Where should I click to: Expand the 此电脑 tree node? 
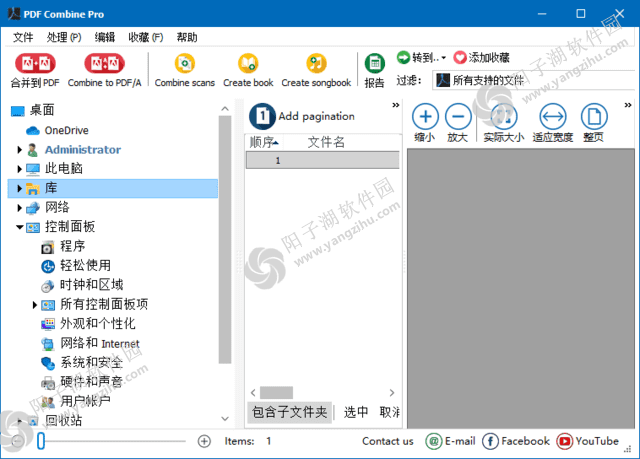pos(19,169)
